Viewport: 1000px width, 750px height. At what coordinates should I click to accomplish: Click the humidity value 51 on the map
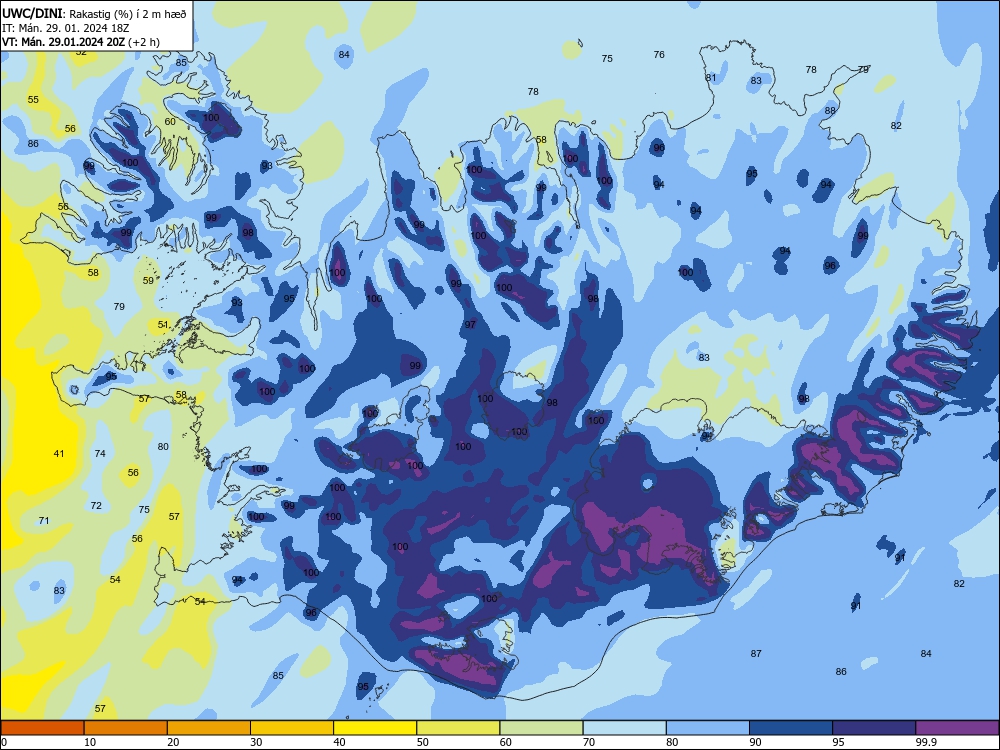coord(163,325)
